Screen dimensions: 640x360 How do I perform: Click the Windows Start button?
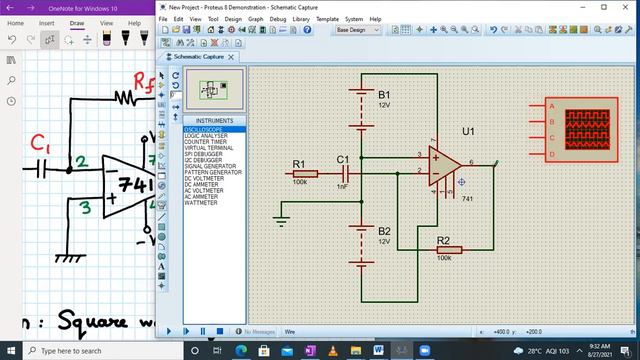11,351
